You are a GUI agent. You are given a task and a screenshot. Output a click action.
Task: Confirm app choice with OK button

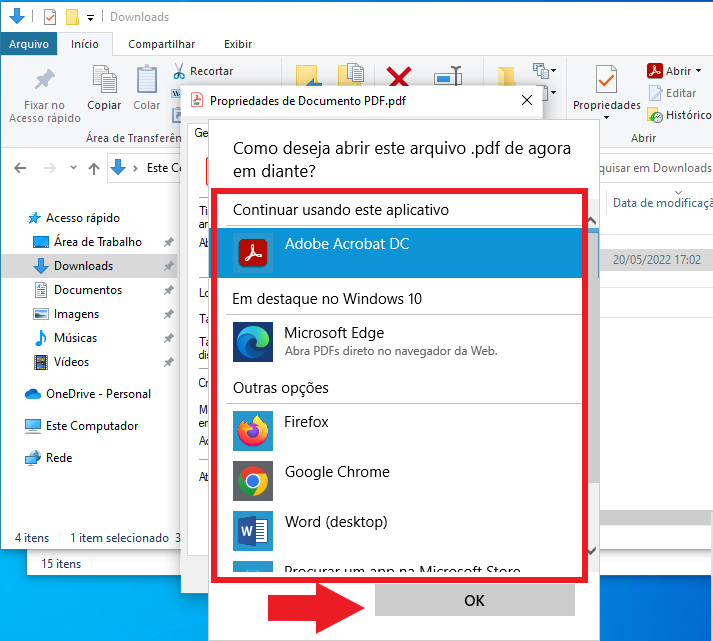pyautogui.click(x=475, y=601)
